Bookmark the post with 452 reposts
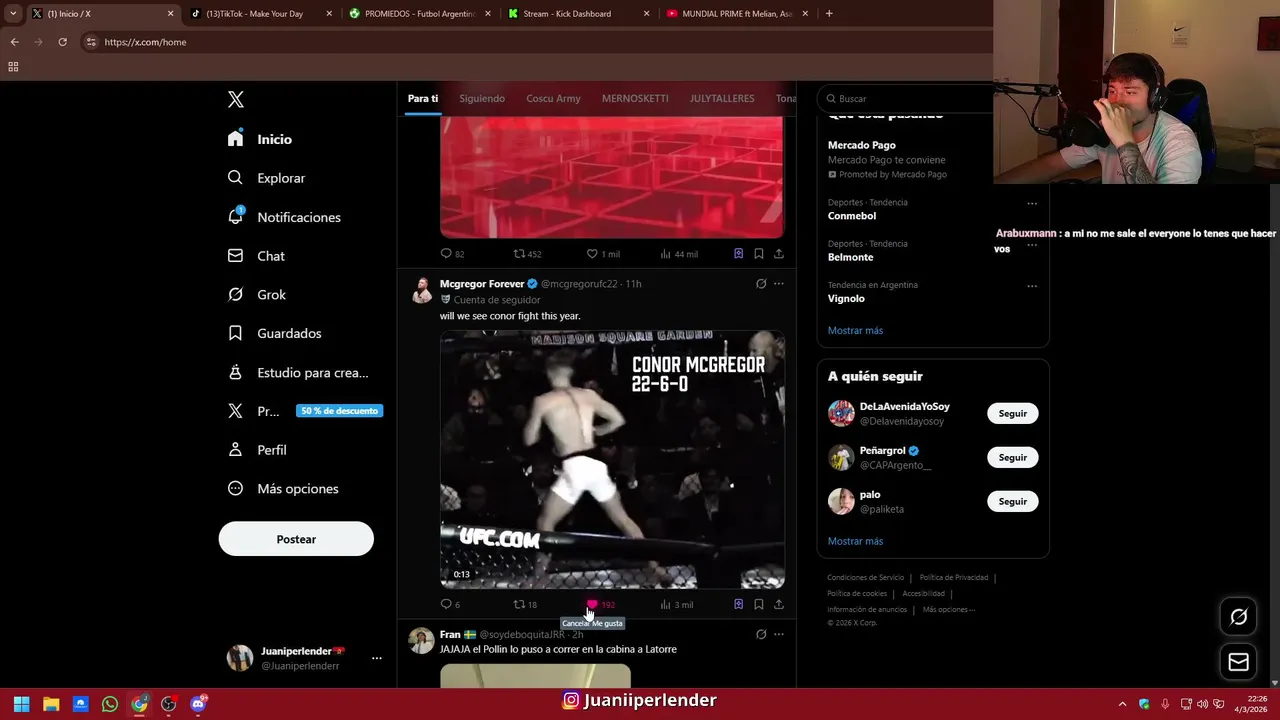The width and height of the screenshot is (1280, 720). (759, 254)
